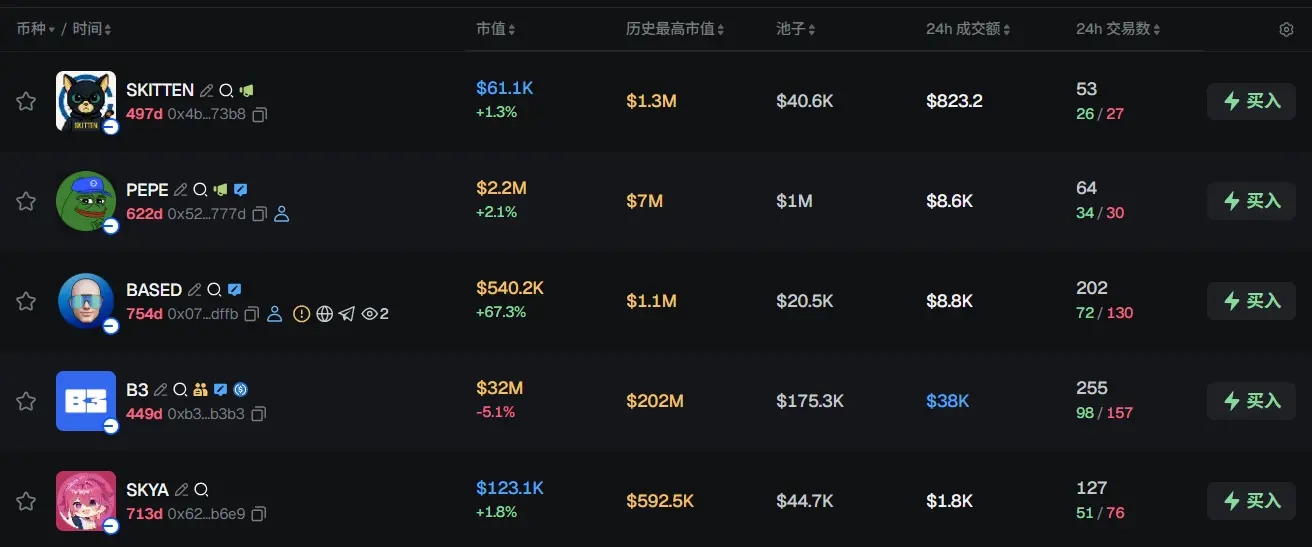
Task: Copy the SKITTEN contract address
Action: (x=259, y=115)
